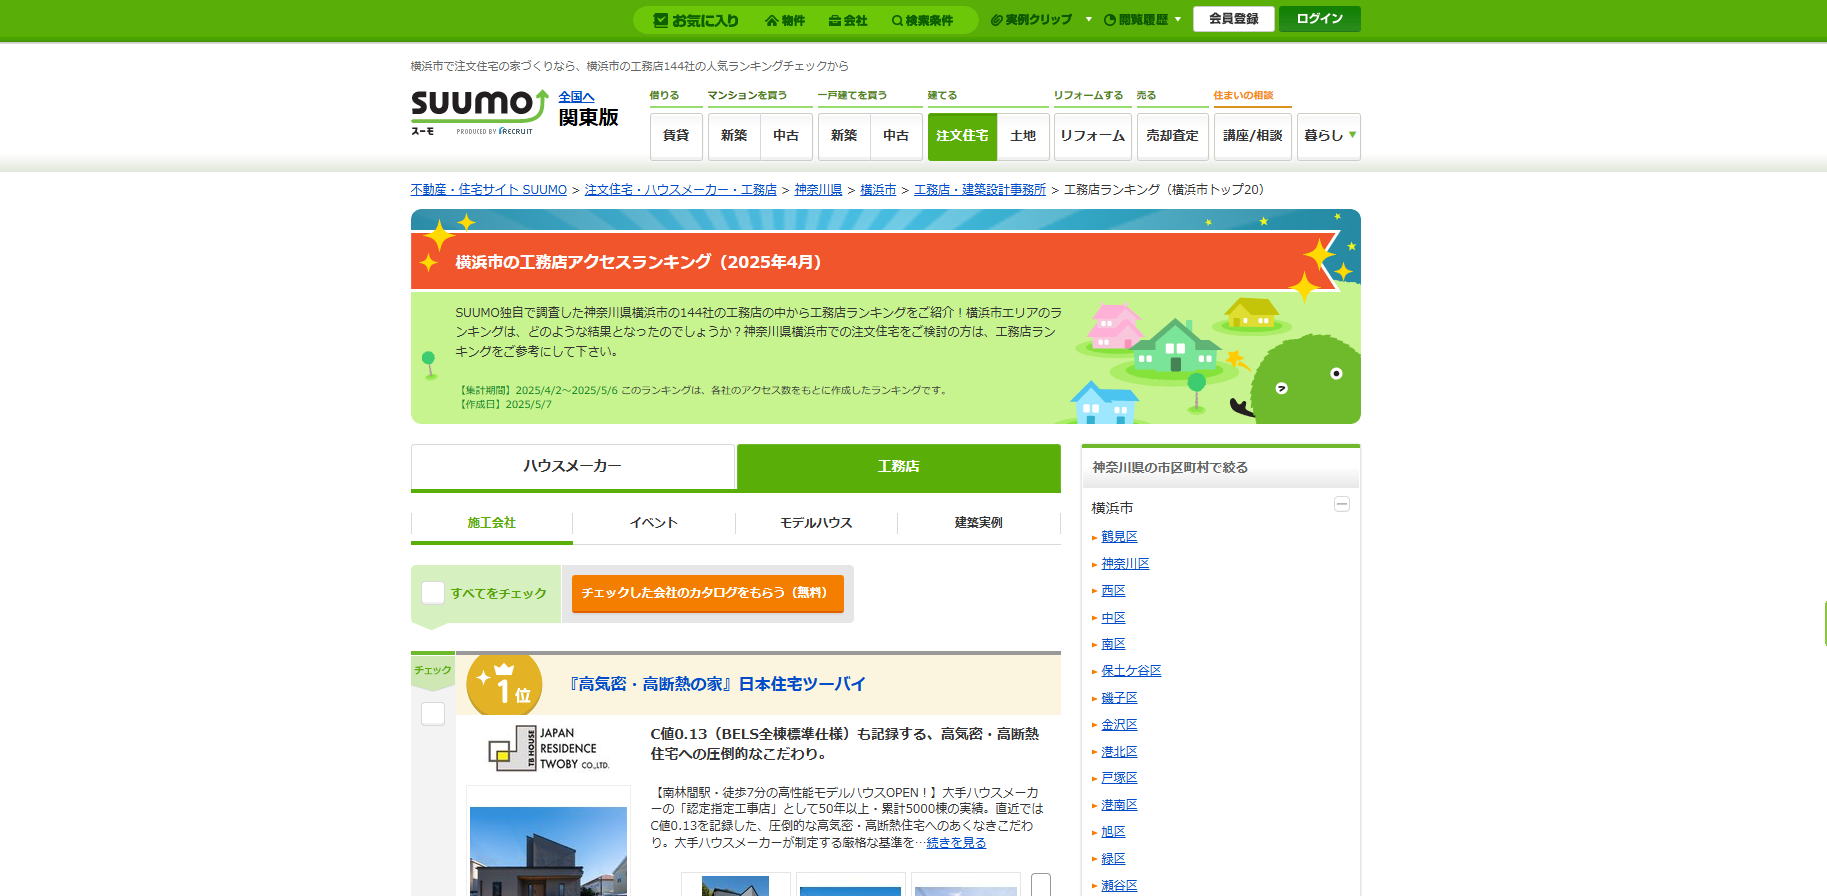Filter by 磯子区

[x=1120, y=698]
